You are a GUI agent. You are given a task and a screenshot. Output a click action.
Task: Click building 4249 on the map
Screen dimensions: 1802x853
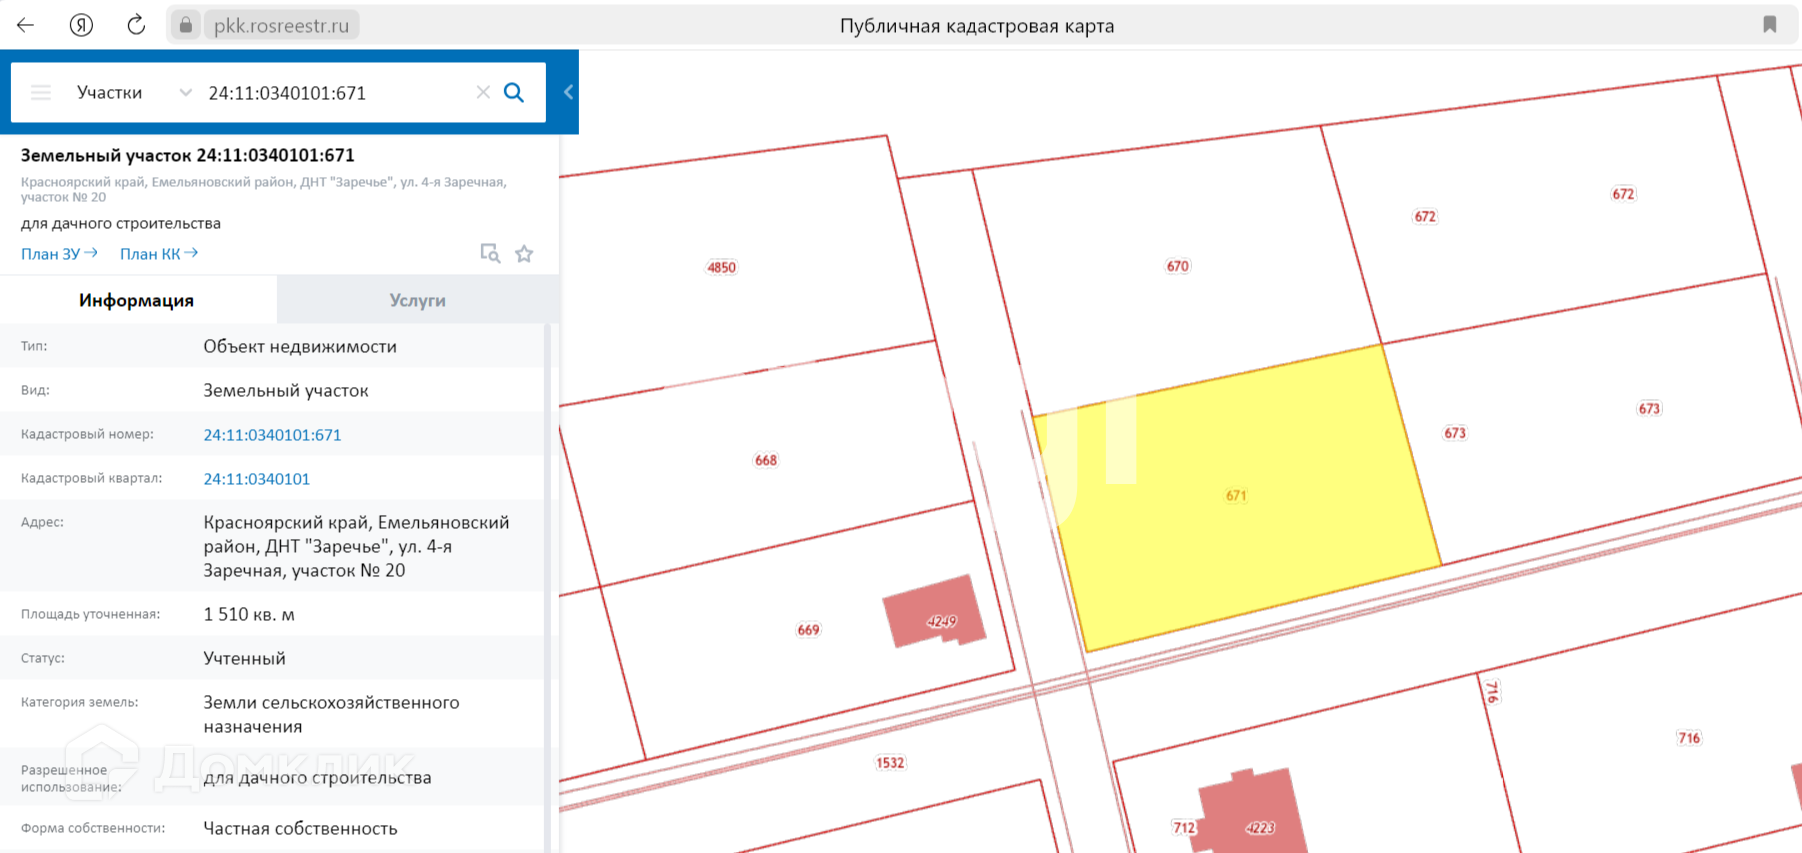tap(936, 611)
